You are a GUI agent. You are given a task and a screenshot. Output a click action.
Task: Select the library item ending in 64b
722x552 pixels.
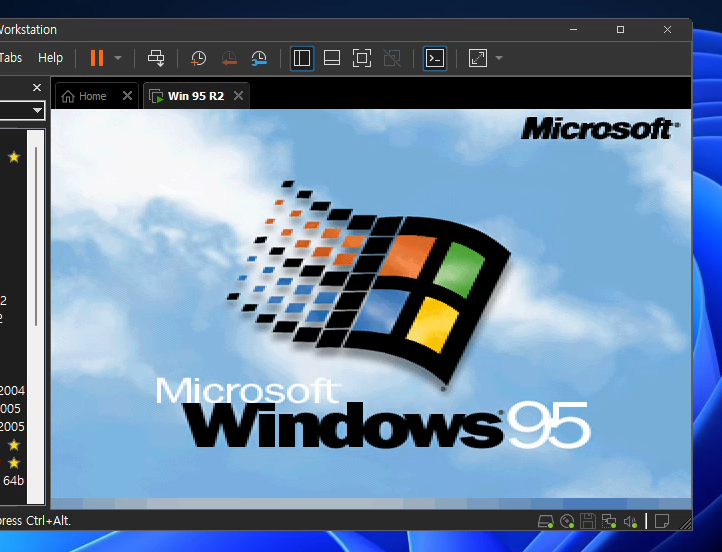[12, 481]
